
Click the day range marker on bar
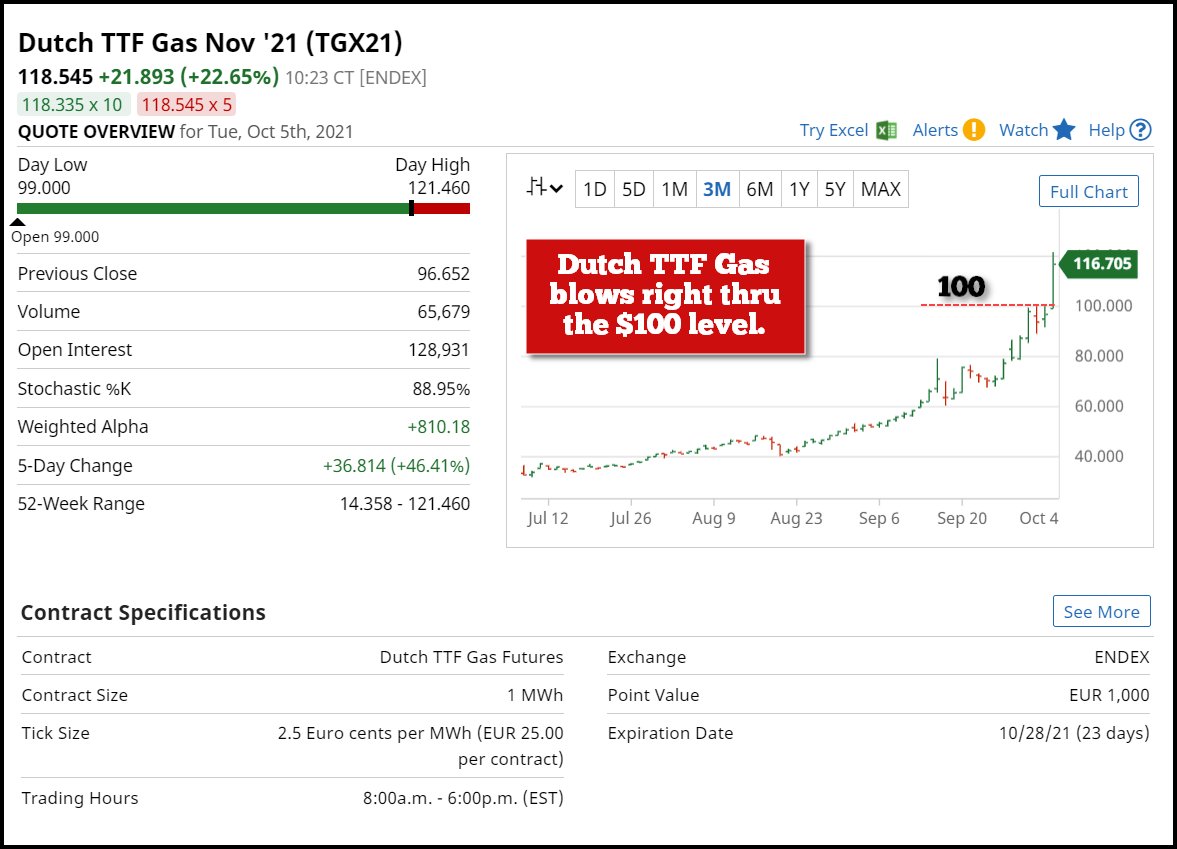click(411, 208)
